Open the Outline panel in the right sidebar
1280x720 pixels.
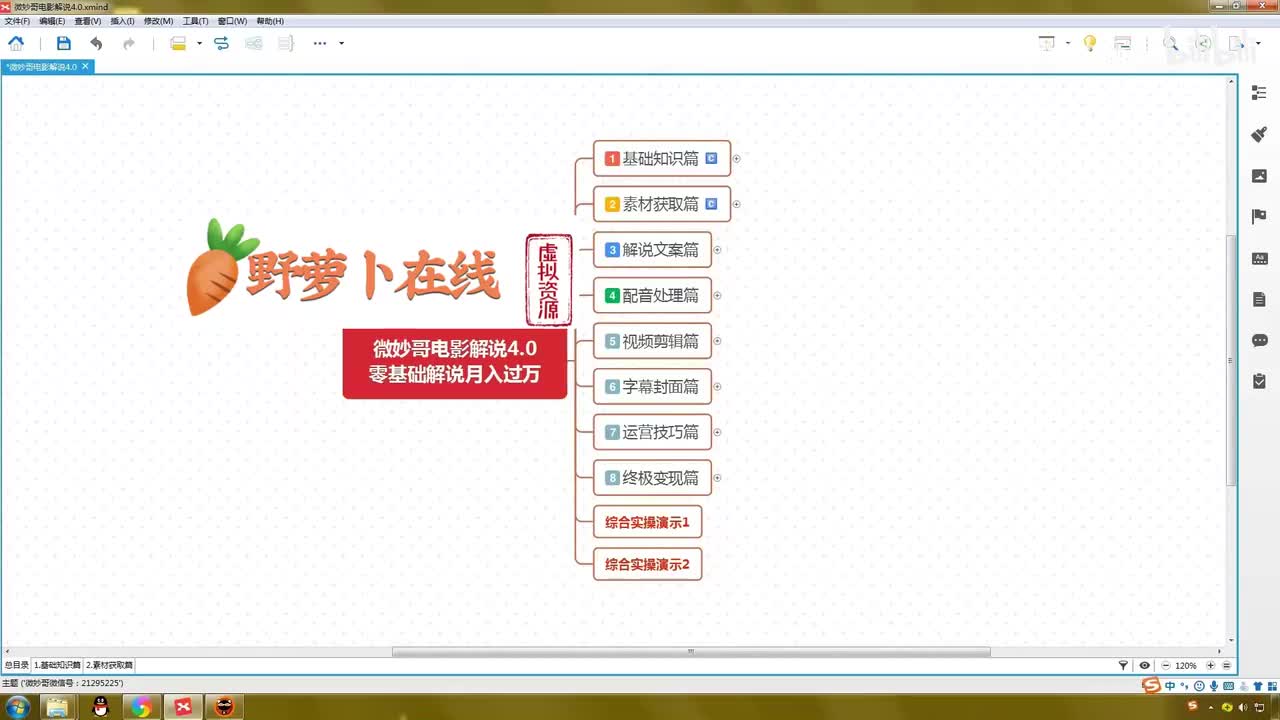tap(1259, 92)
